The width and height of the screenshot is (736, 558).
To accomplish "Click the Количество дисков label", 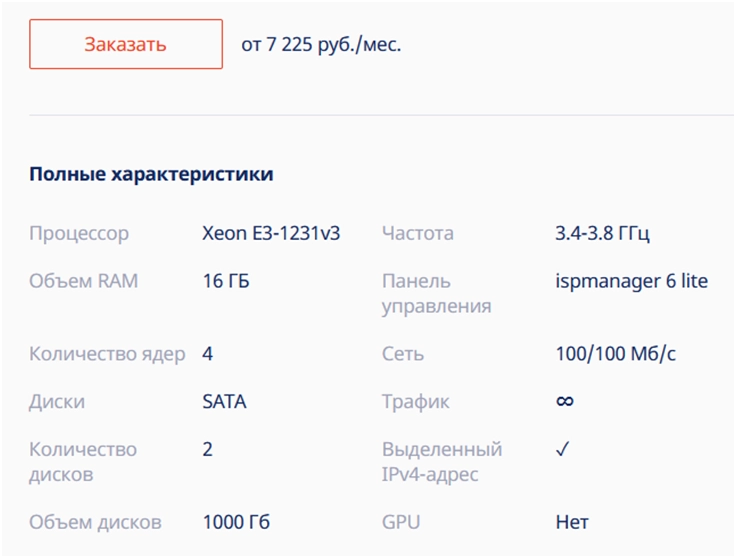I will coord(83,461).
